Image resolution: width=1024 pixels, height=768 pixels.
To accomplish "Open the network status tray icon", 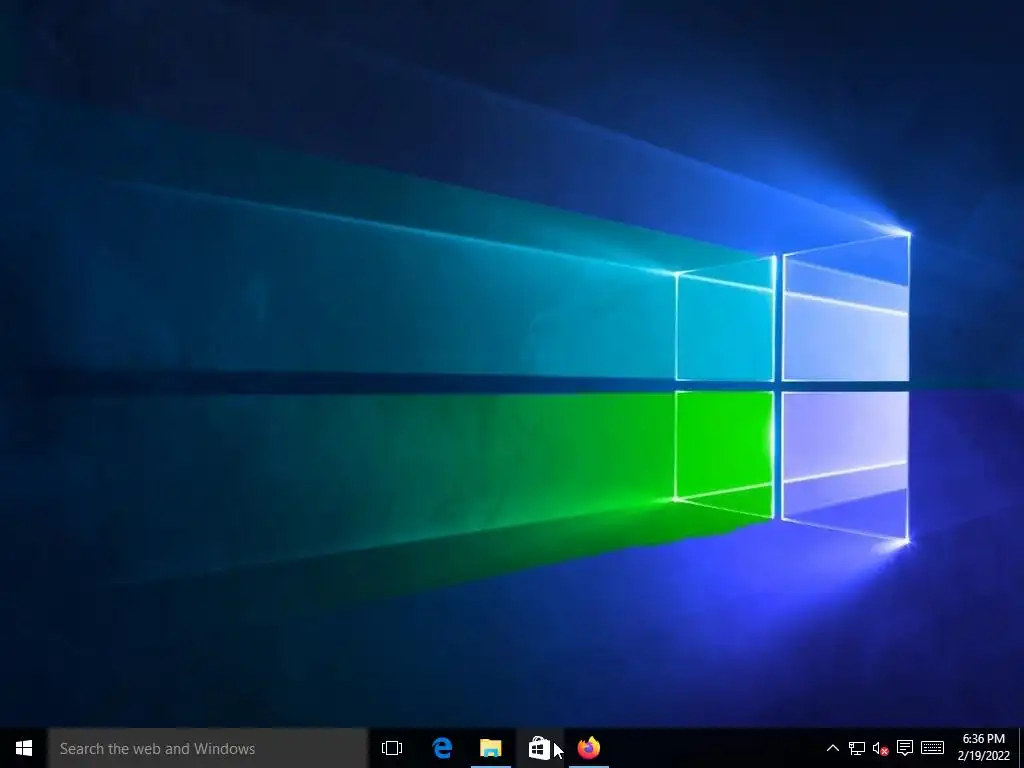I will click(856, 748).
